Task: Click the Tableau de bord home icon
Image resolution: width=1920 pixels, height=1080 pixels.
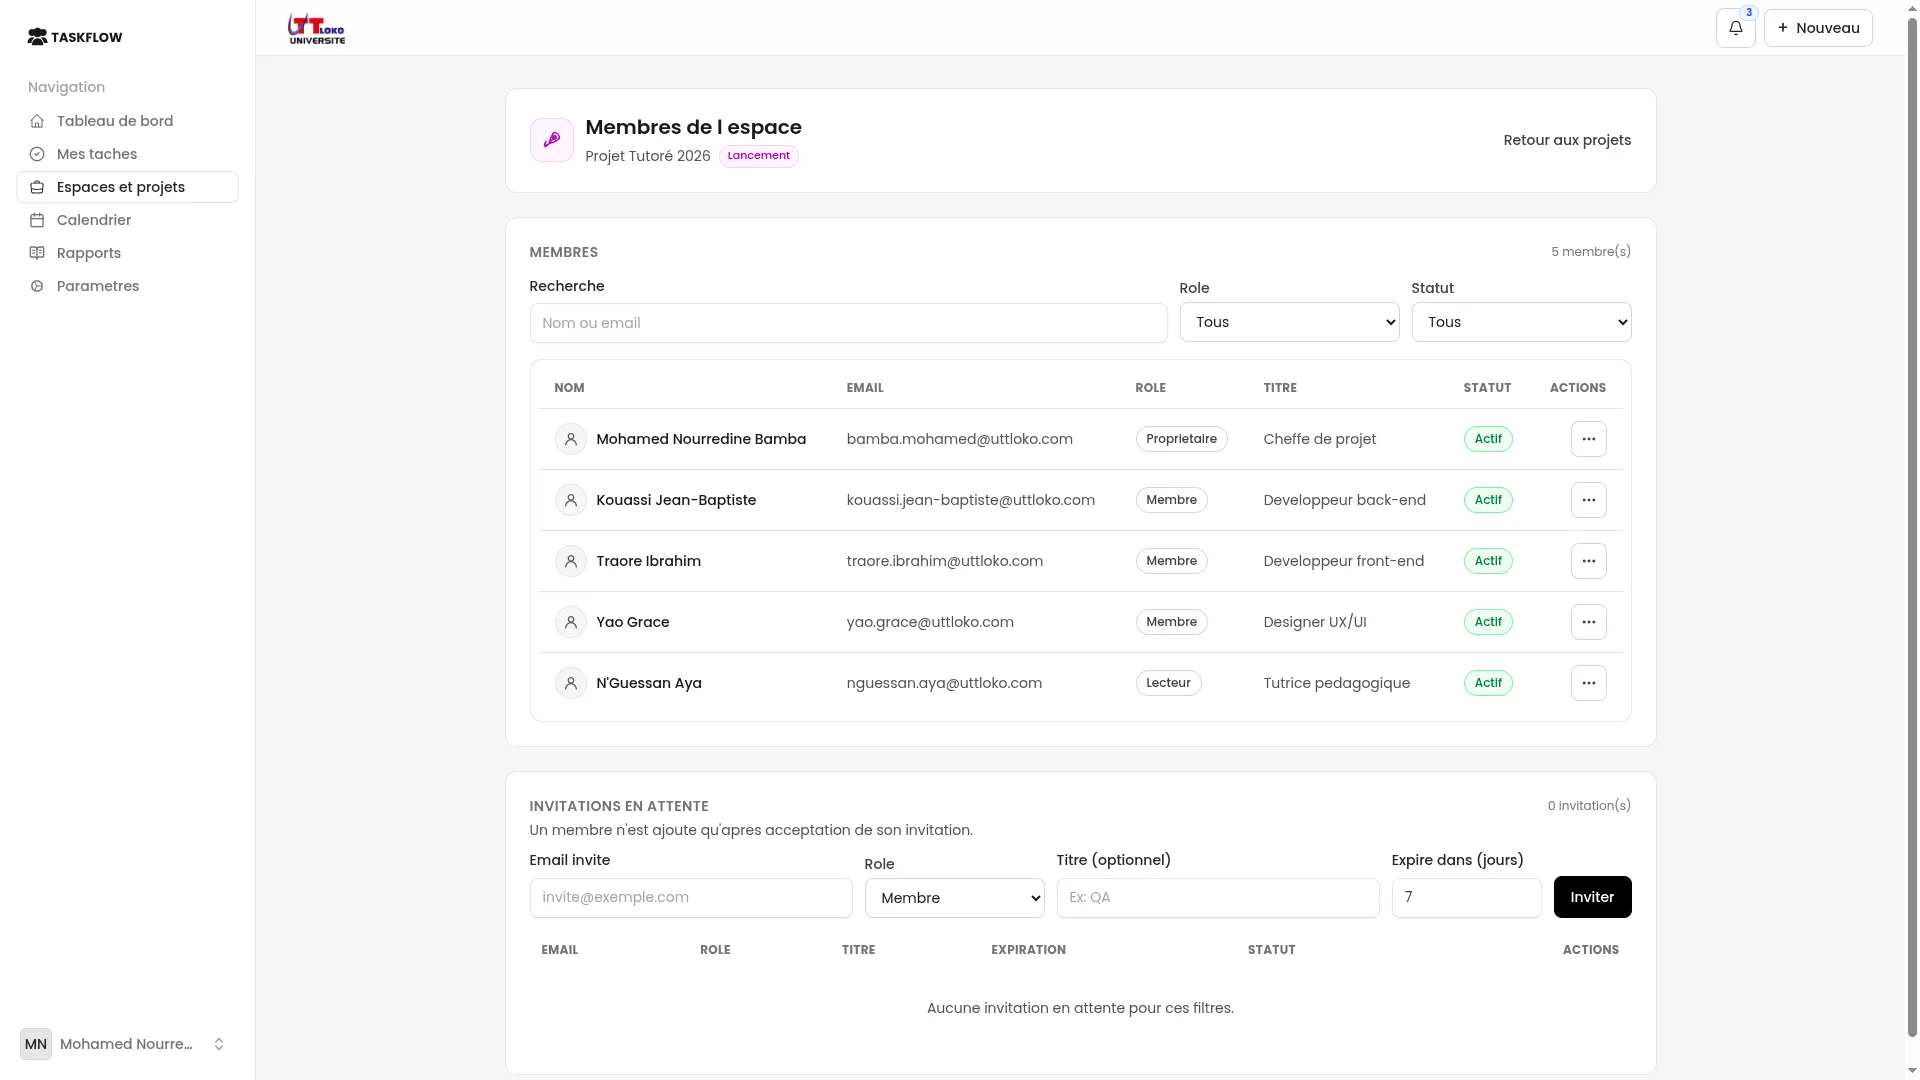Action: [37, 121]
